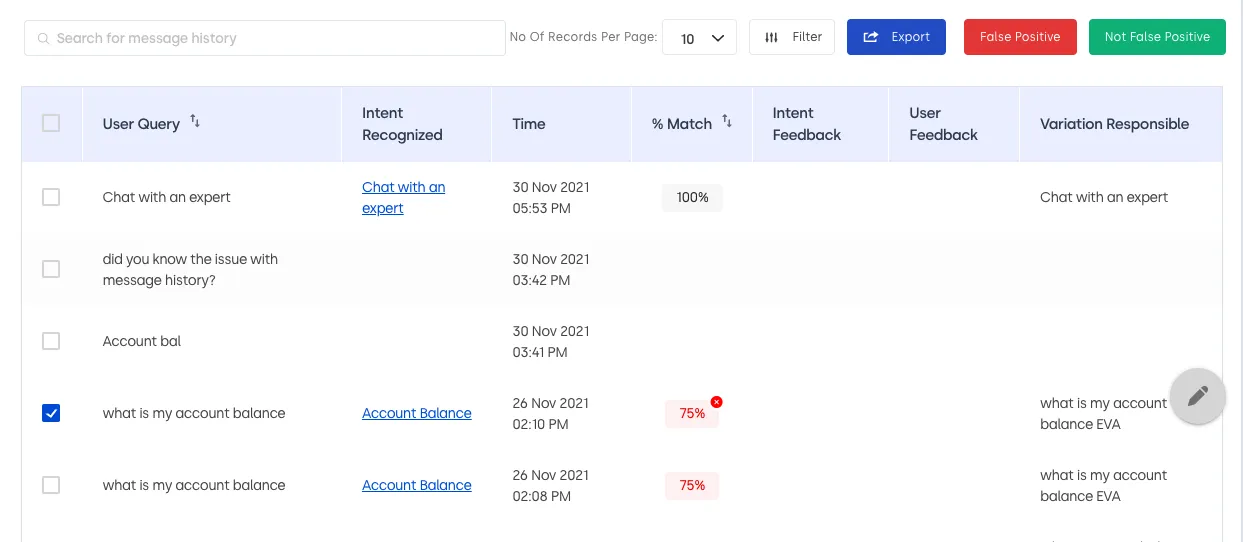This screenshot has width=1243, height=542.
Task: Open the 'Chat with an expert' intent link
Action: click(403, 197)
